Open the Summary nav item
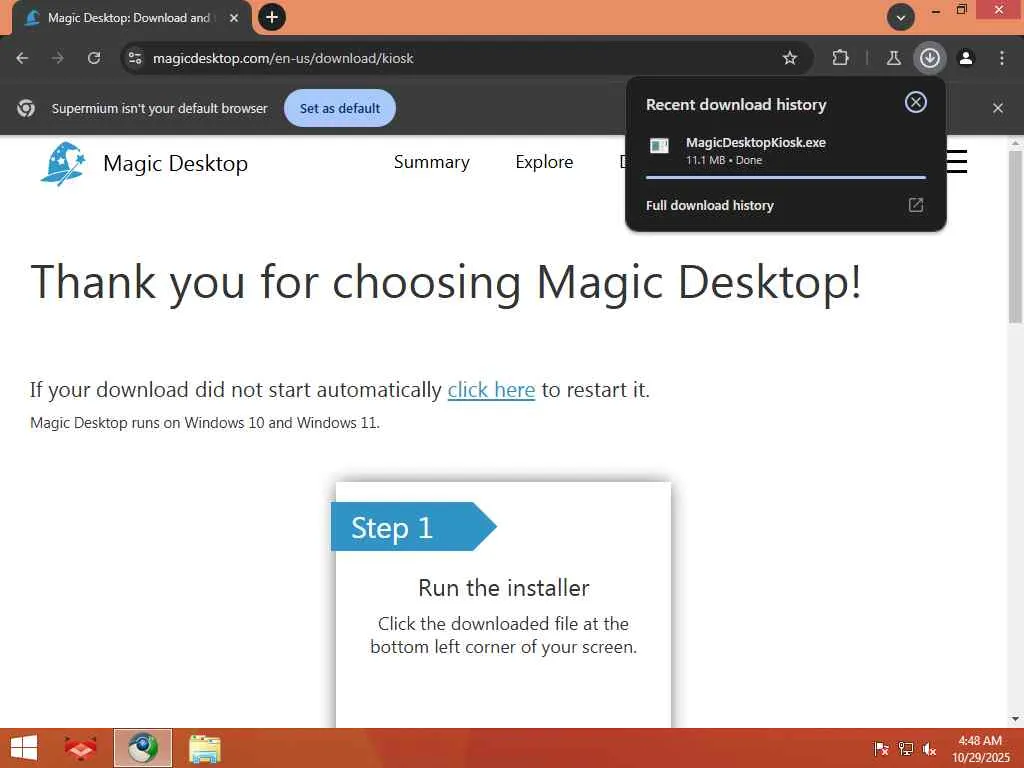The width and height of the screenshot is (1024, 768). point(432,162)
